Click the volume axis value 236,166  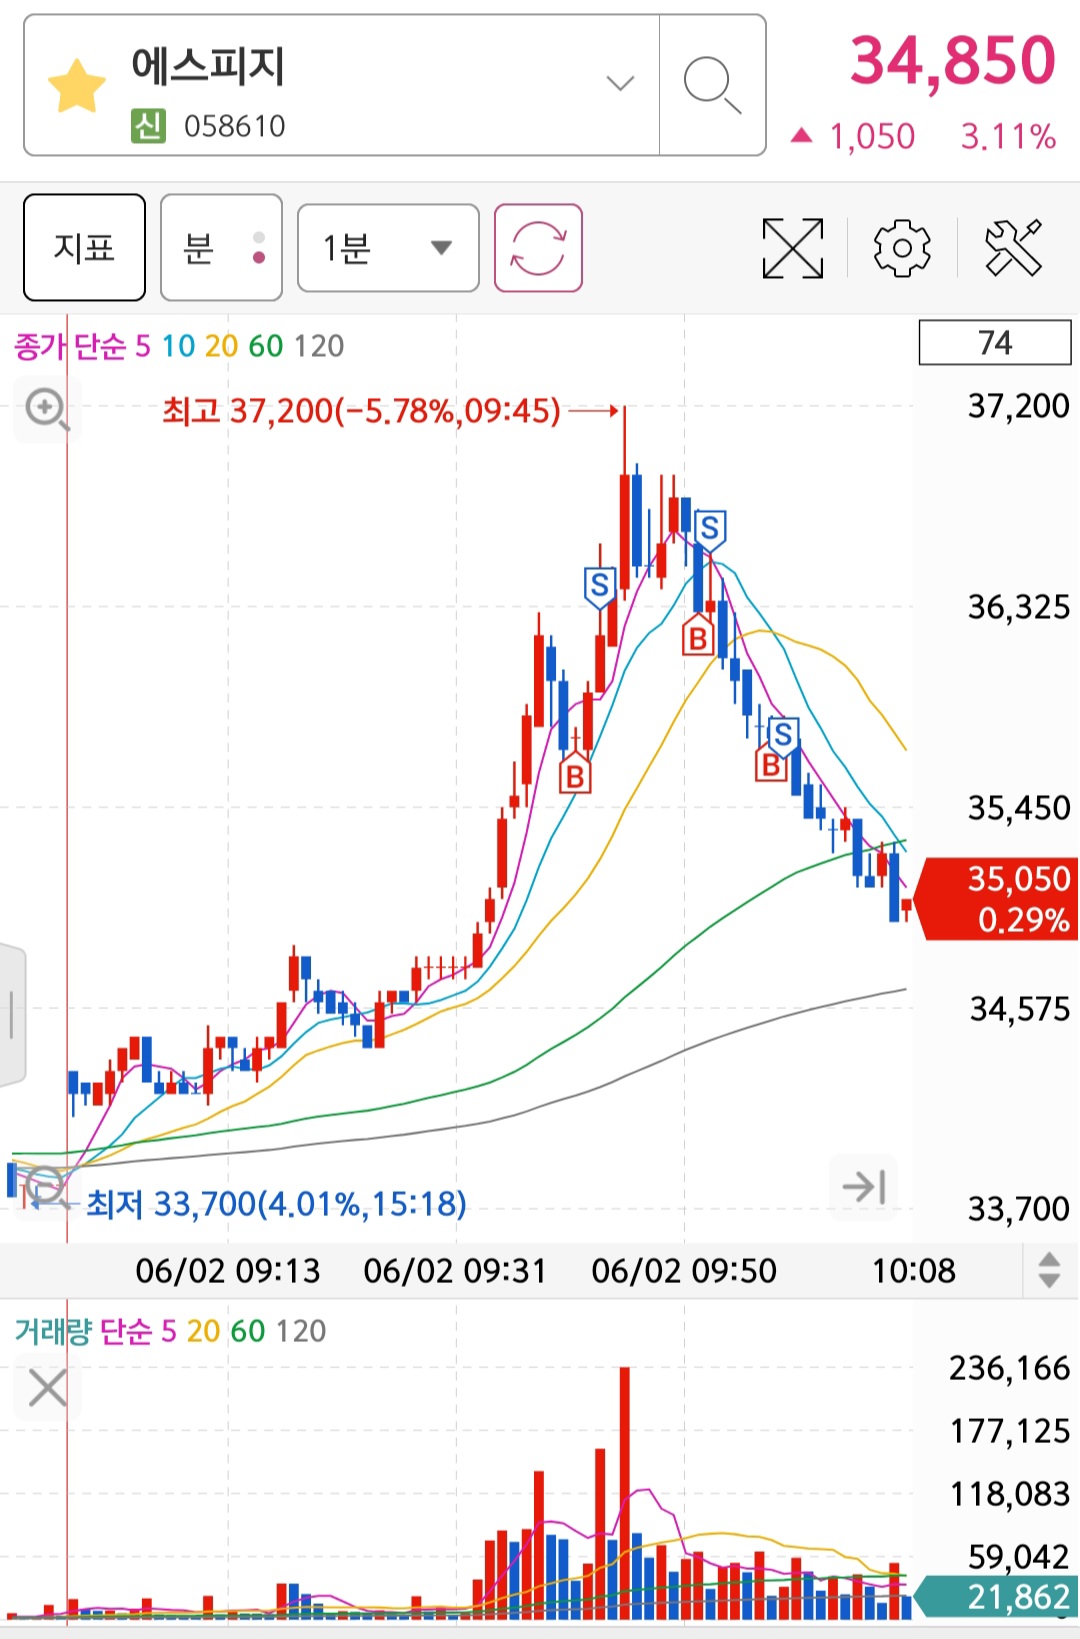[x=1009, y=1368]
